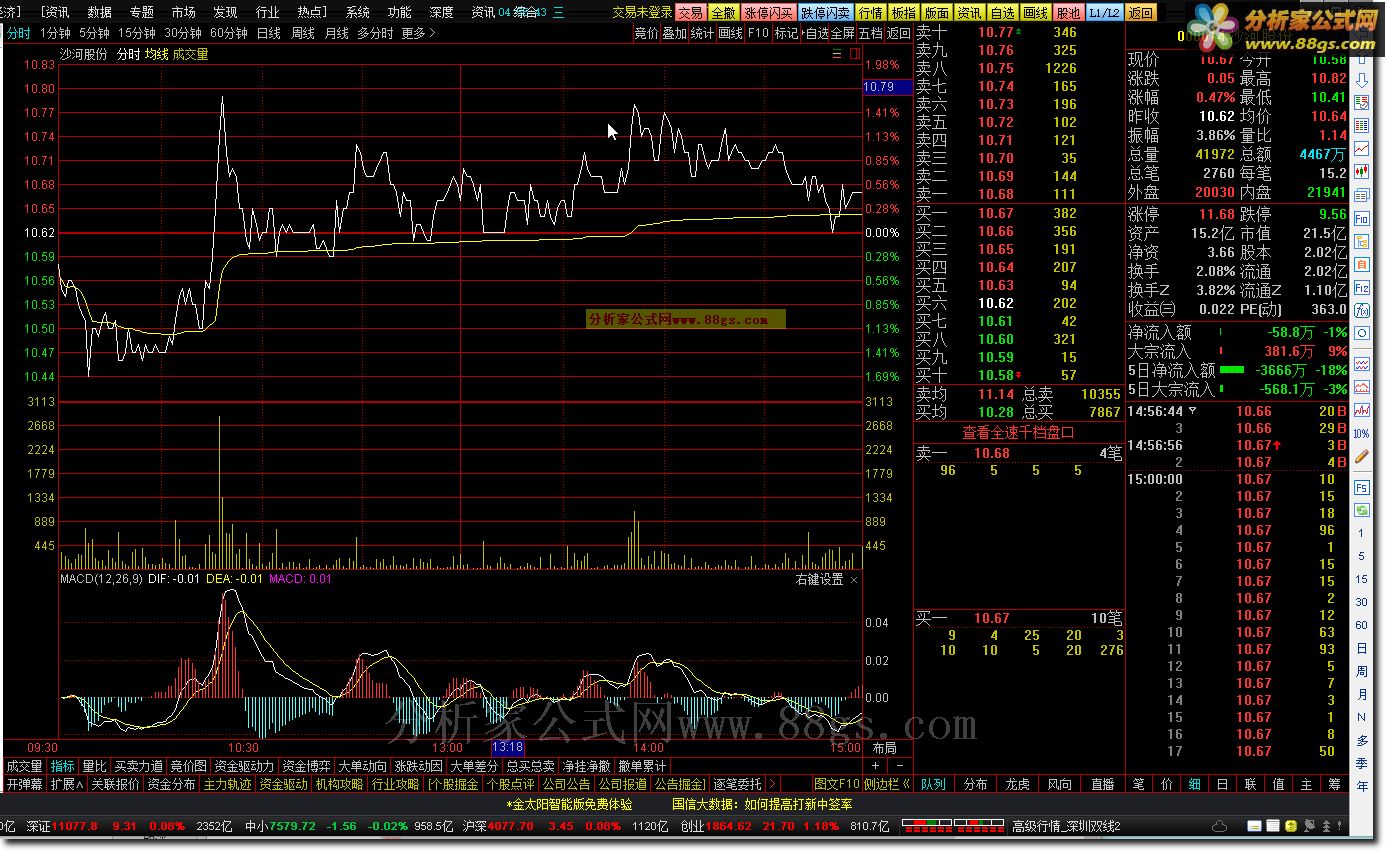Click the 13:18 time marker on axis
Image resolution: width=1387 pixels, height=852 pixels.
tap(508, 747)
